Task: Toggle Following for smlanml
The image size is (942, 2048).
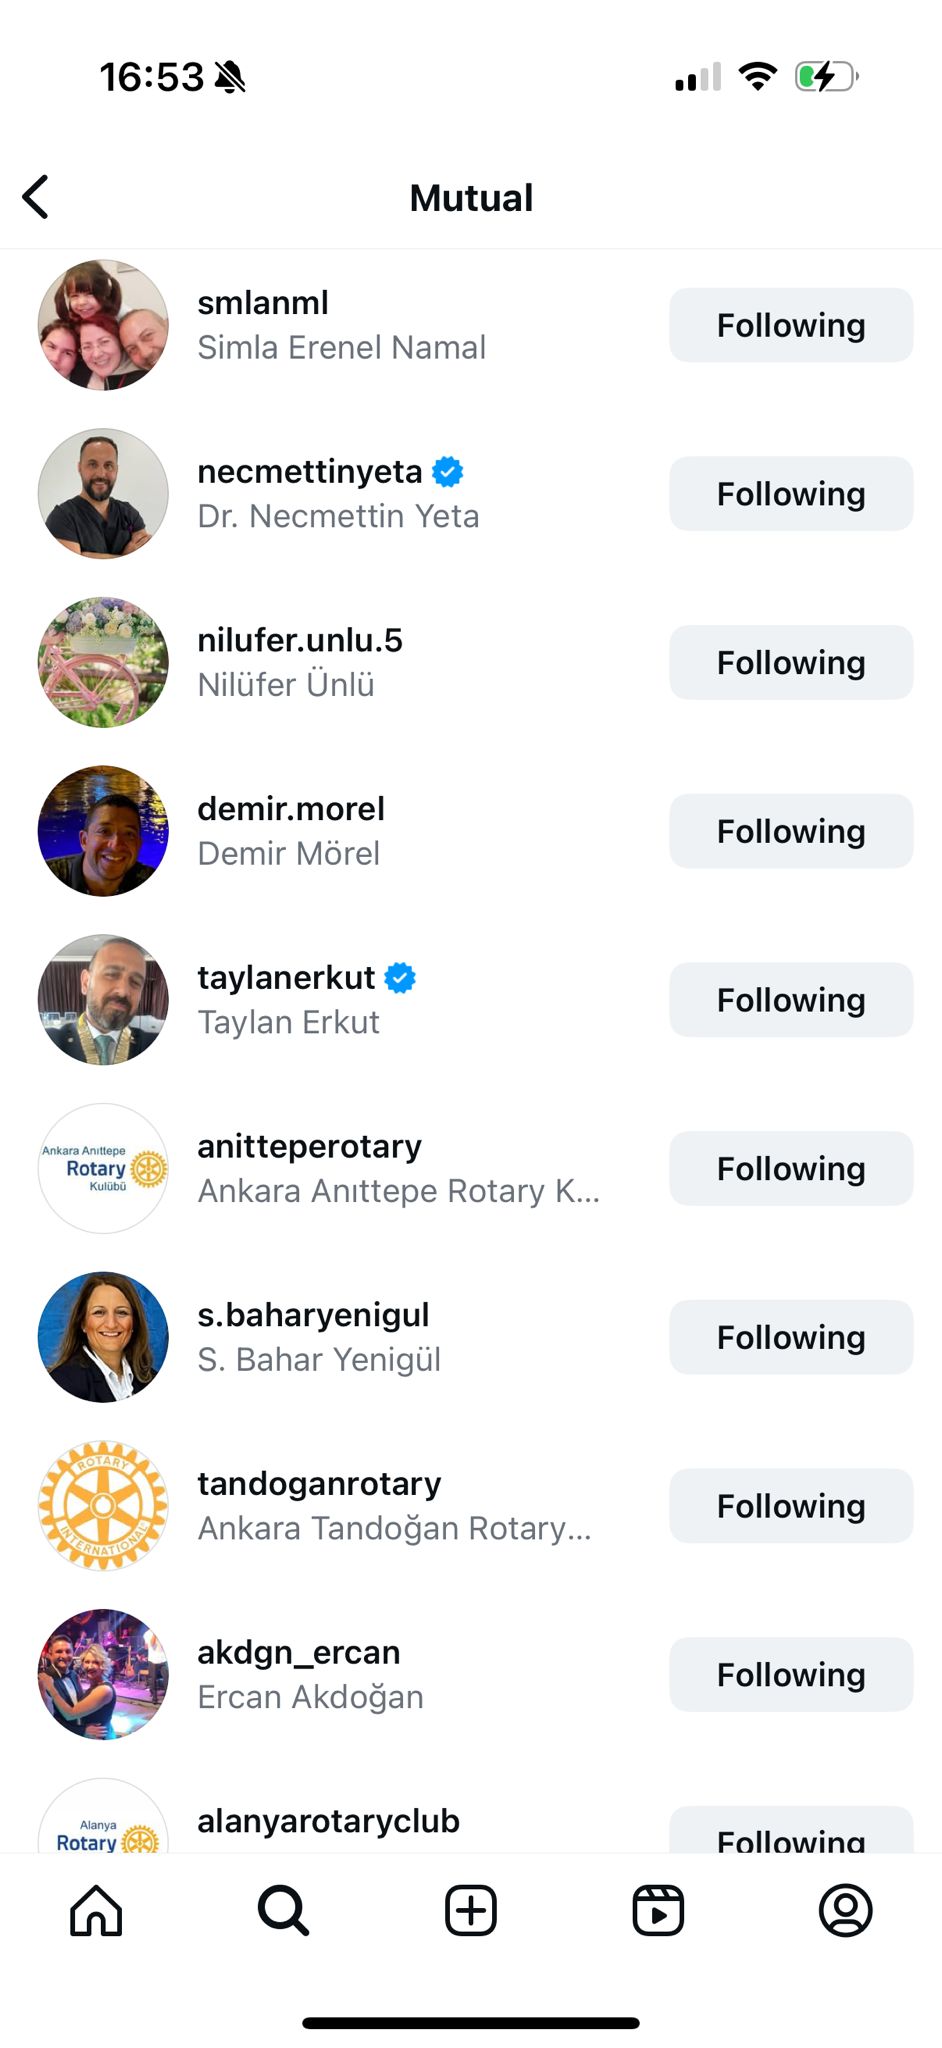Action: pyautogui.click(x=790, y=325)
